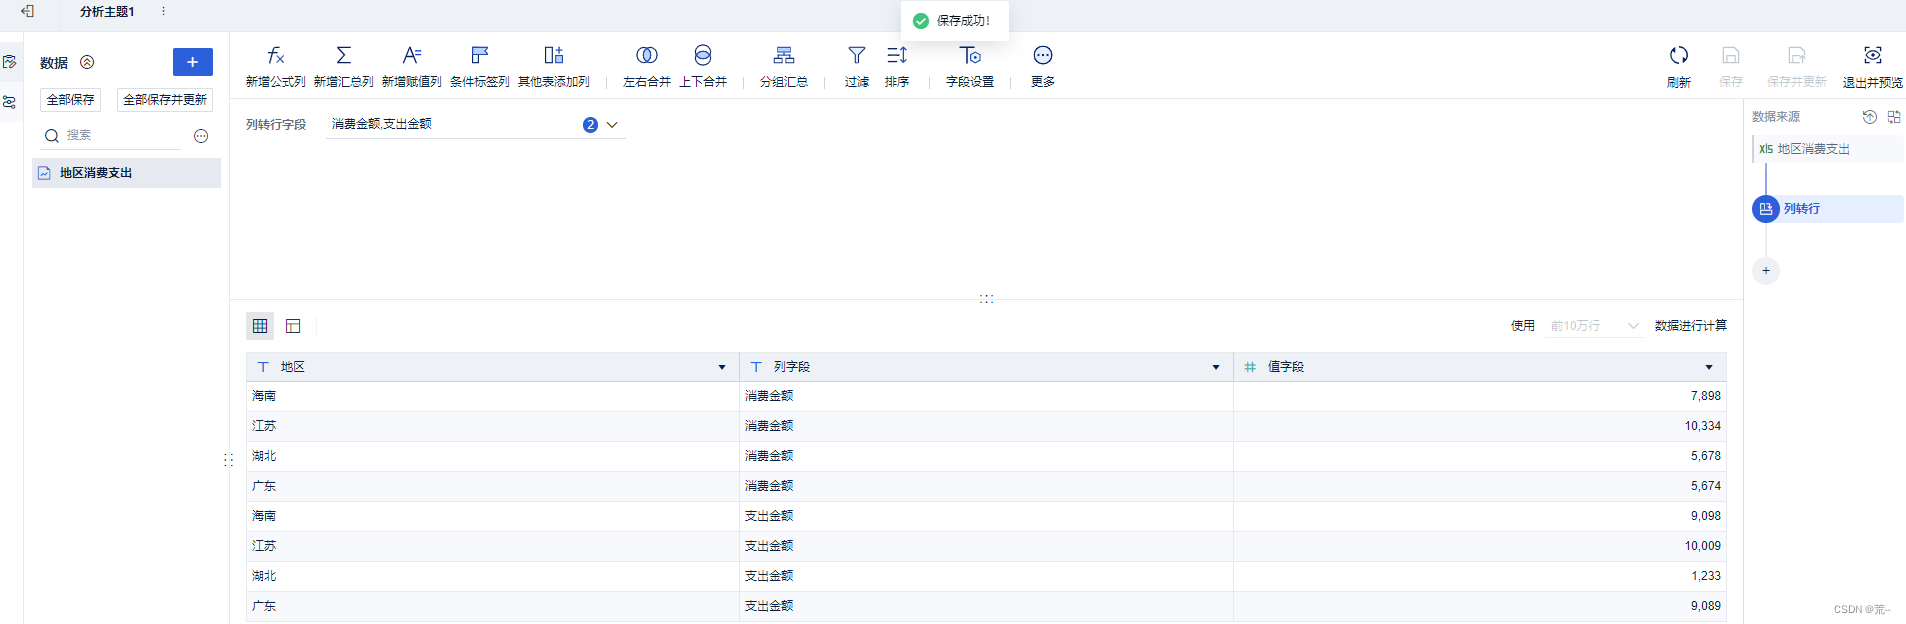Click 消费金额 in the 10,334 row
The image size is (1906, 624).
[769, 426]
